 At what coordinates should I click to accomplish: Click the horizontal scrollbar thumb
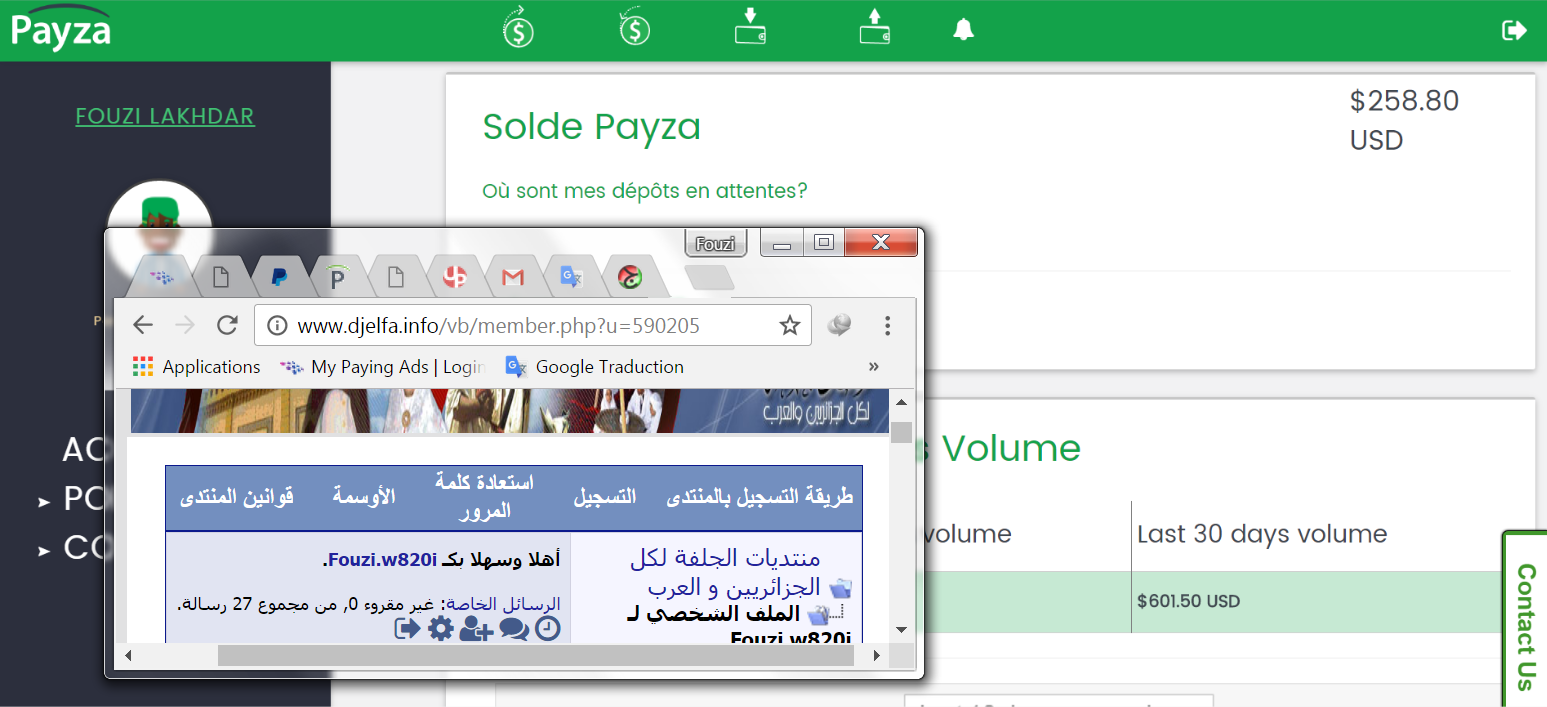tap(536, 656)
